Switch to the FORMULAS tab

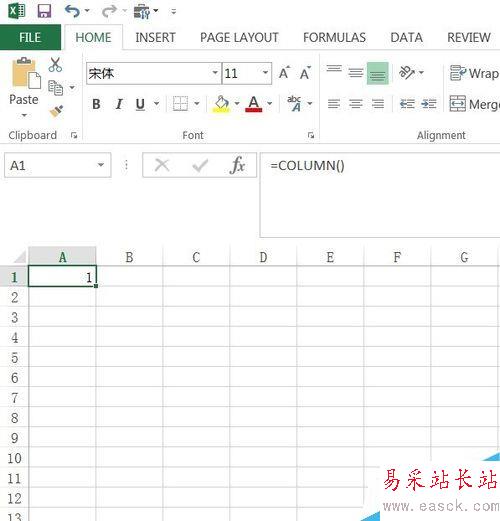tap(334, 37)
